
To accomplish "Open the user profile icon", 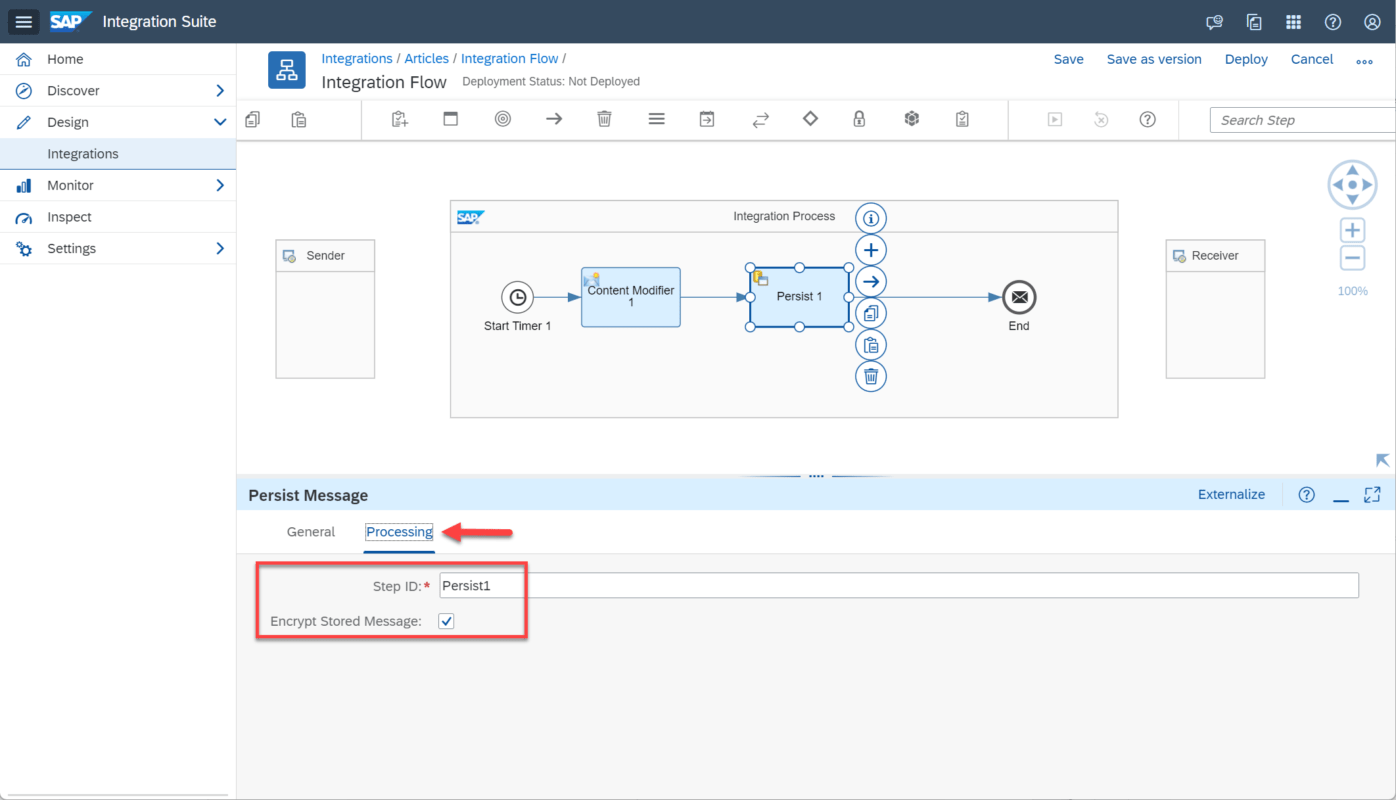I will [x=1372, y=22].
